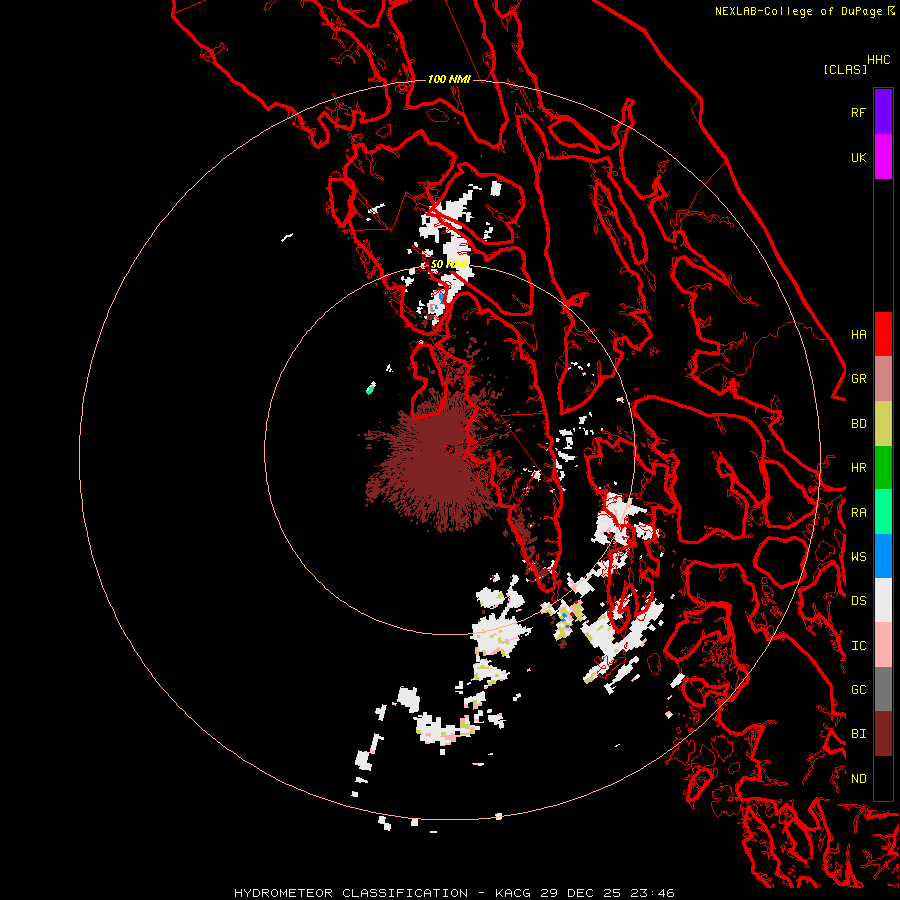Click the GC gray legend swatch

coord(883,689)
